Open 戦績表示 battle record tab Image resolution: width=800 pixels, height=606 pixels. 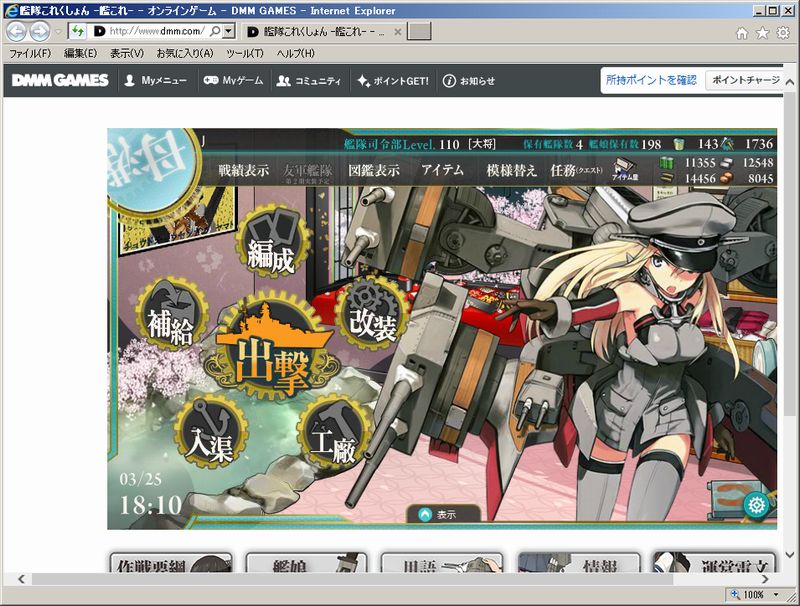243,170
